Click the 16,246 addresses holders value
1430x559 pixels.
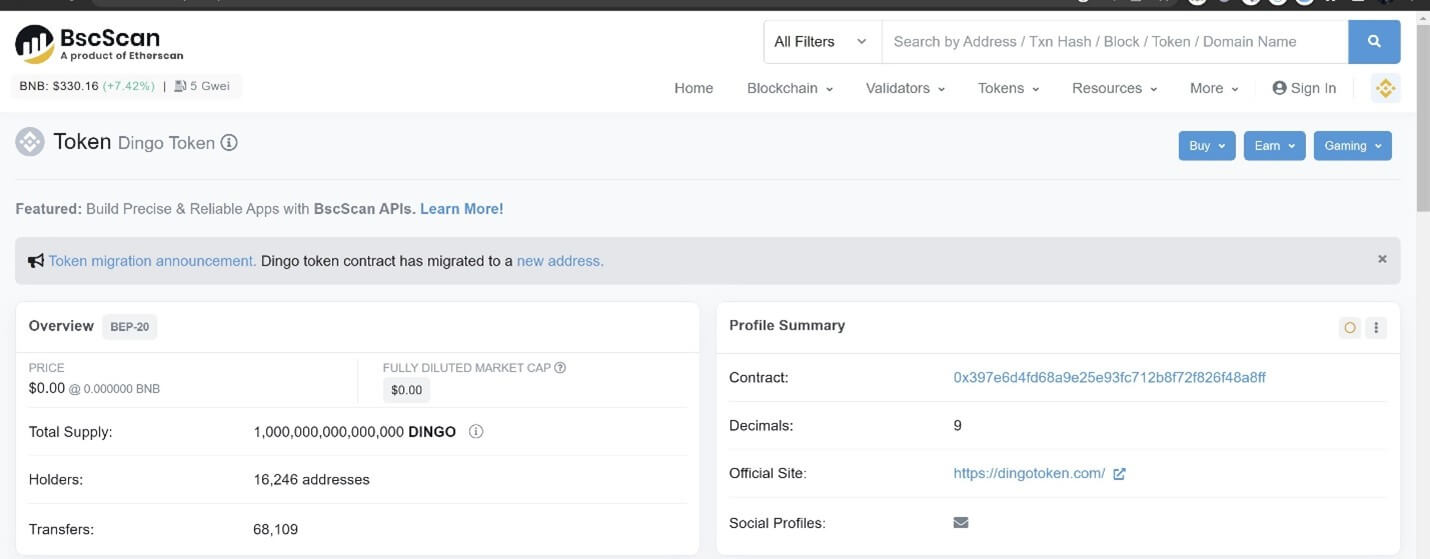coord(312,480)
